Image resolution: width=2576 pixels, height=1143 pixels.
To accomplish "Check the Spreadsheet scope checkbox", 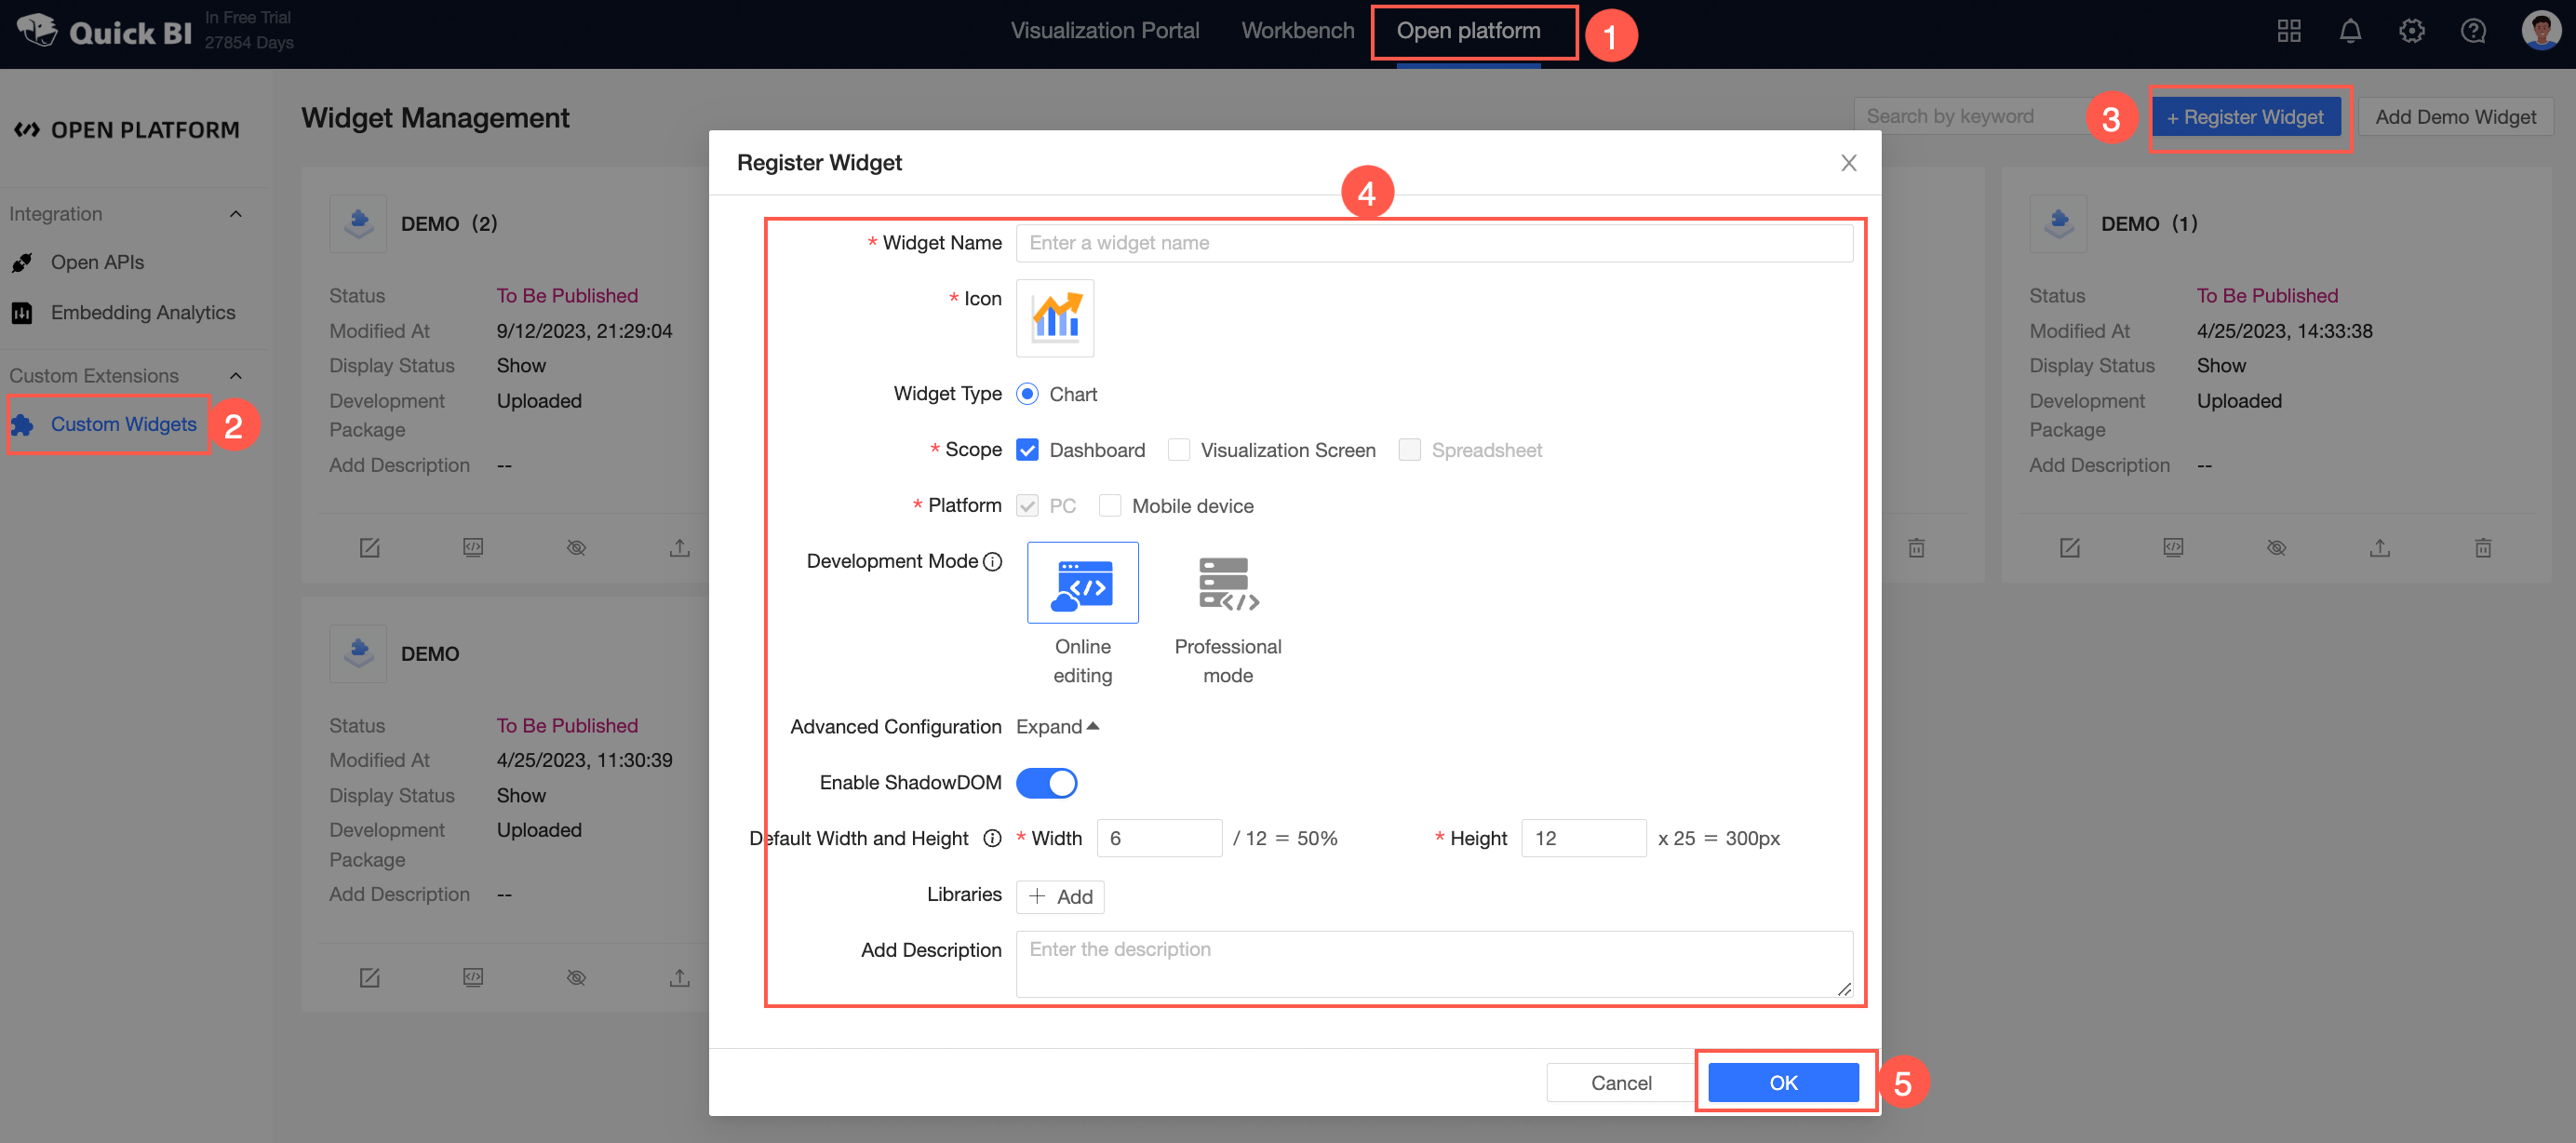I will tap(1410, 450).
